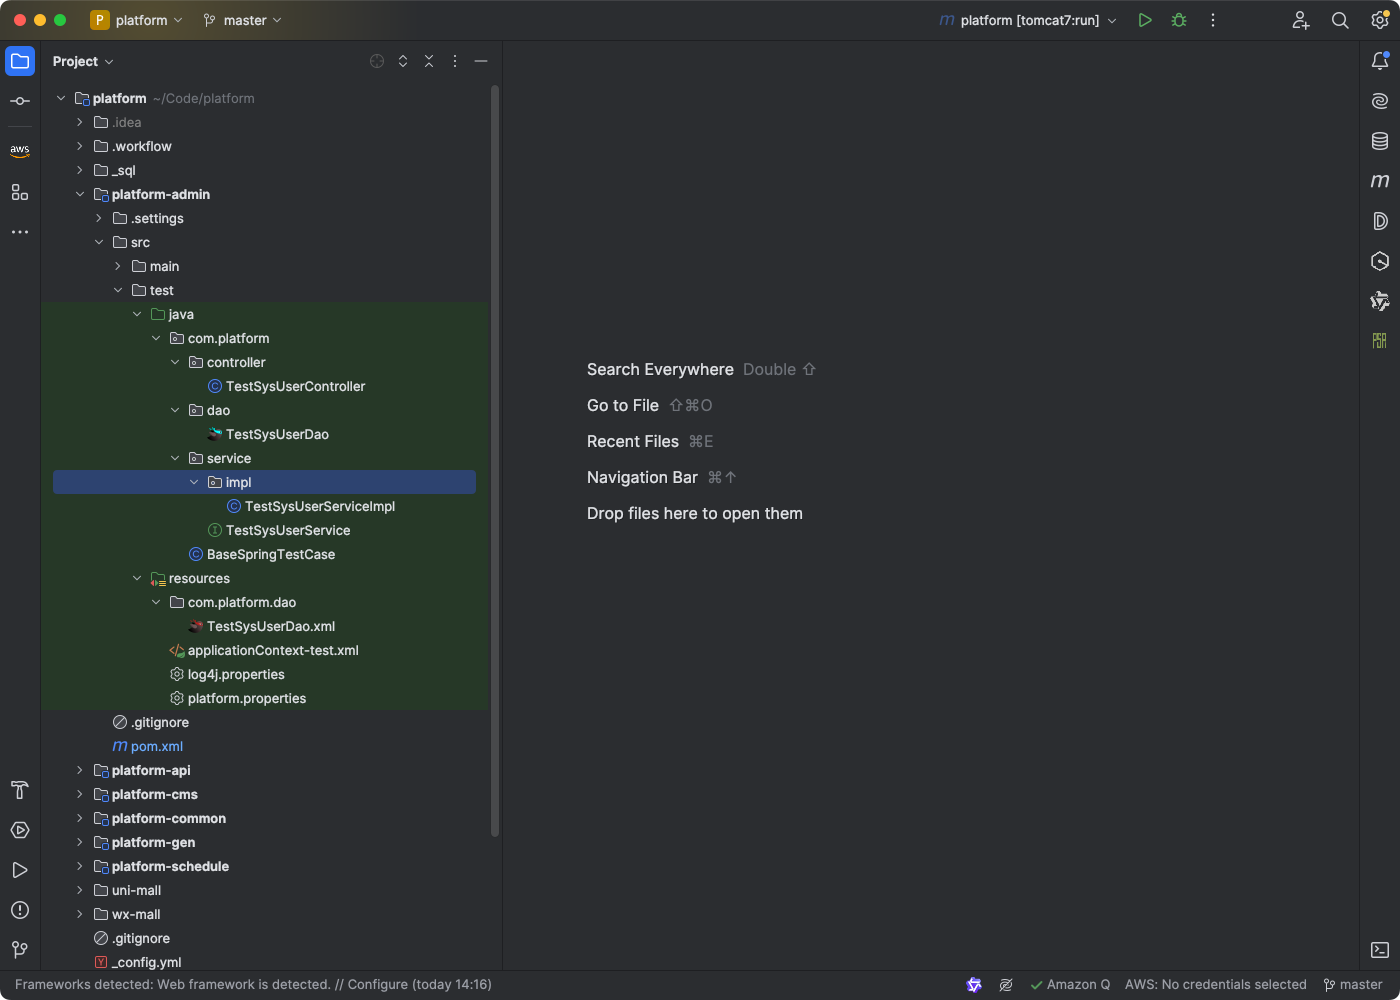Collapse the platform-admin module
This screenshot has width=1400, height=1000.
[x=80, y=194]
